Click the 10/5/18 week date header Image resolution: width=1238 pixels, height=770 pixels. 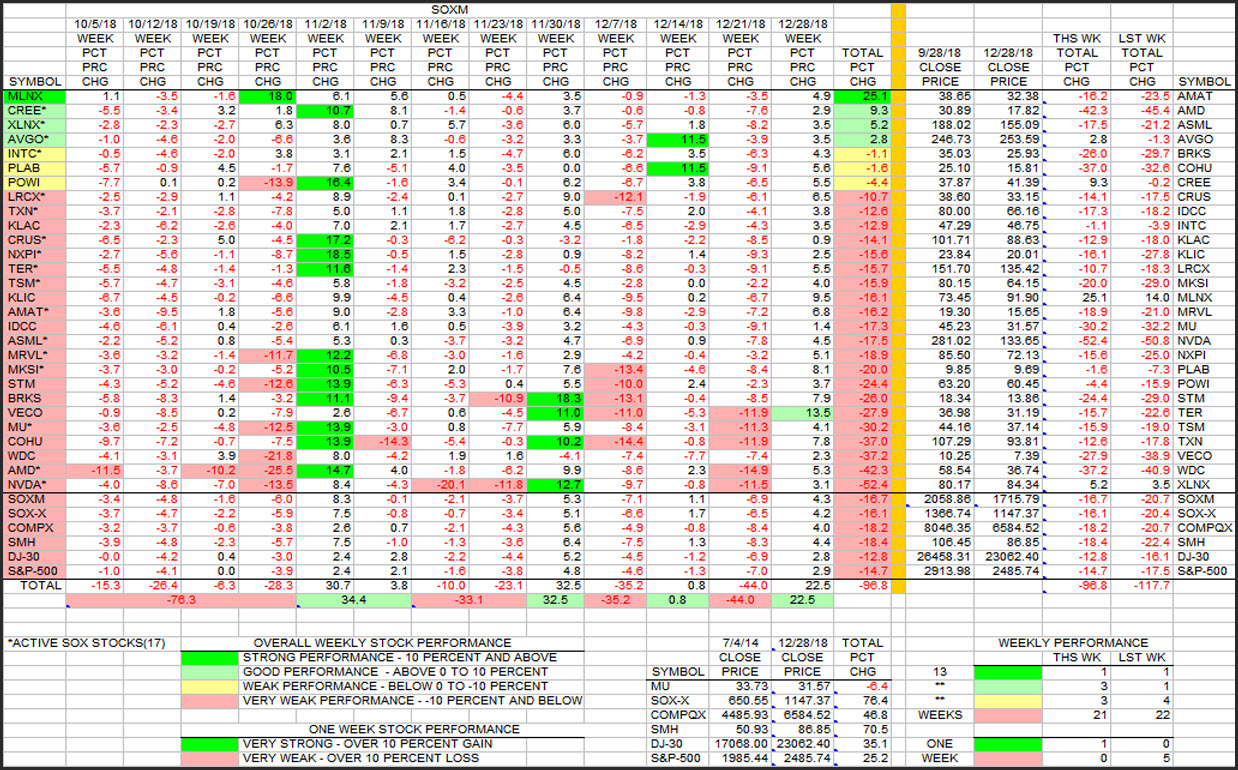[x=100, y=22]
